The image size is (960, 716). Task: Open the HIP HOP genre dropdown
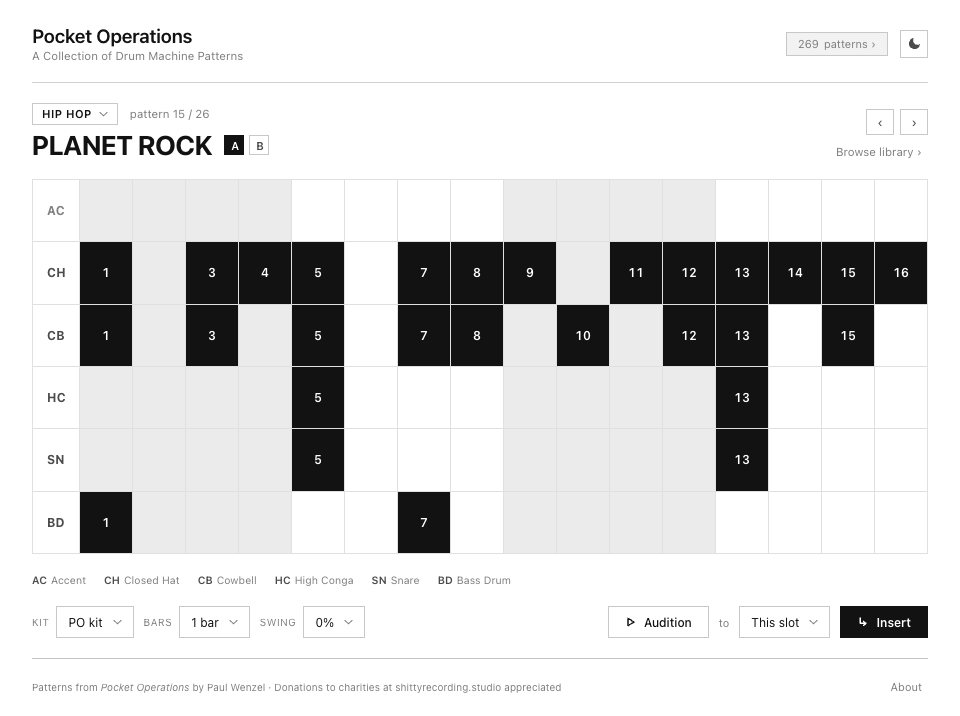tap(75, 114)
